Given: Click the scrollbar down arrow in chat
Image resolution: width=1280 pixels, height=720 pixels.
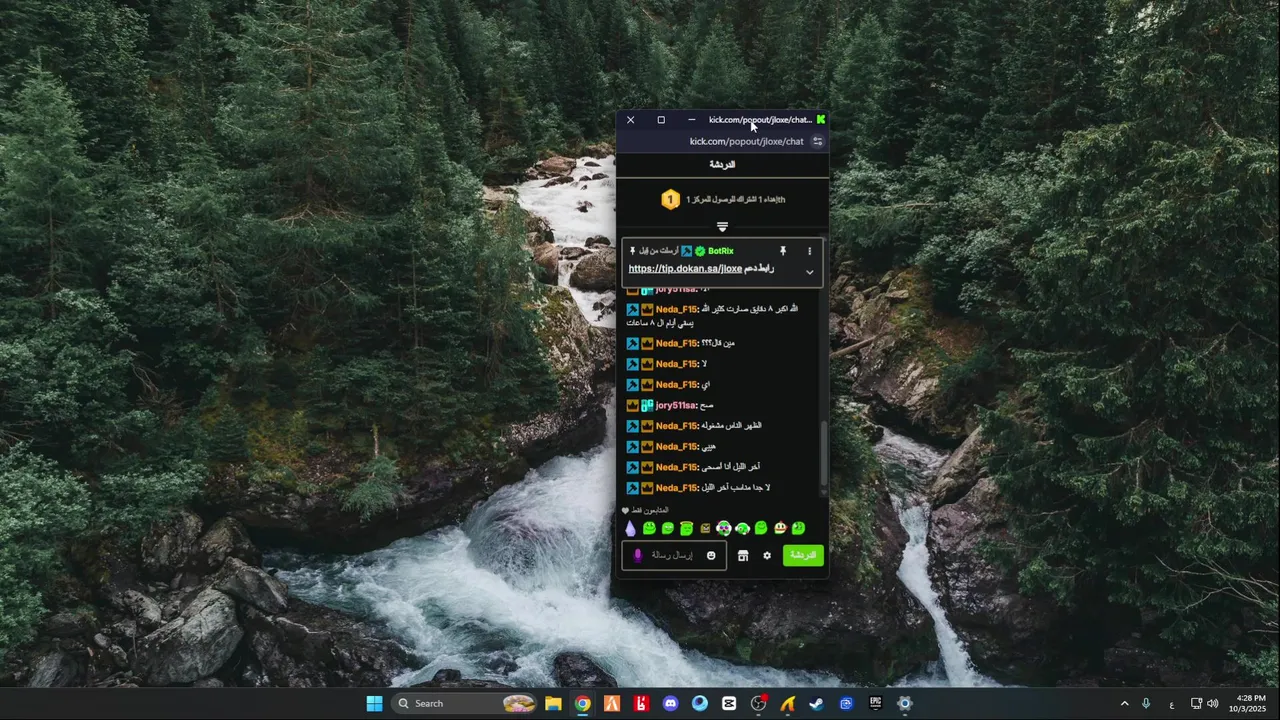Looking at the screenshot, I should coord(824,492).
